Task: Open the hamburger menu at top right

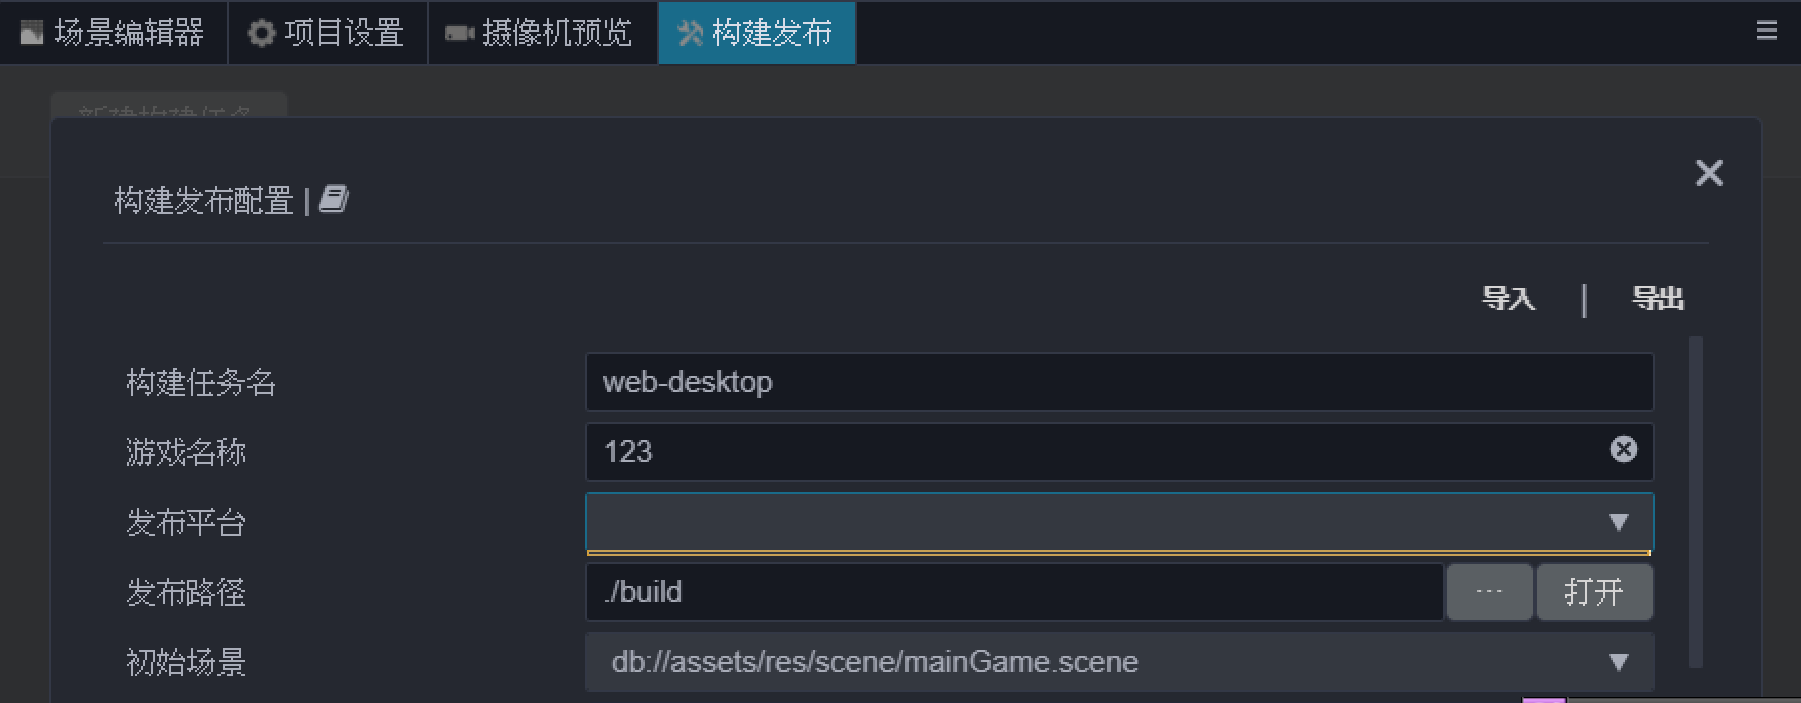Action: pos(1766,31)
